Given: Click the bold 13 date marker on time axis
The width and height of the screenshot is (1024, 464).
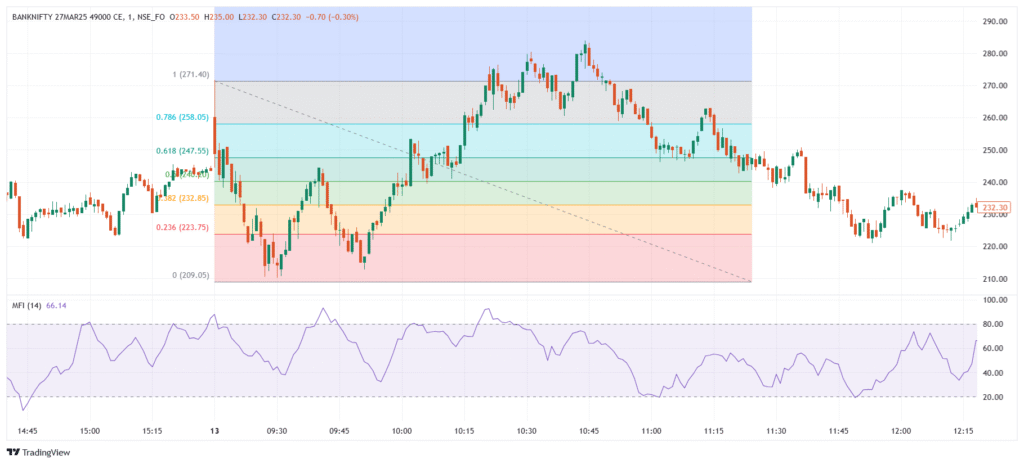Looking at the screenshot, I should (x=215, y=431).
